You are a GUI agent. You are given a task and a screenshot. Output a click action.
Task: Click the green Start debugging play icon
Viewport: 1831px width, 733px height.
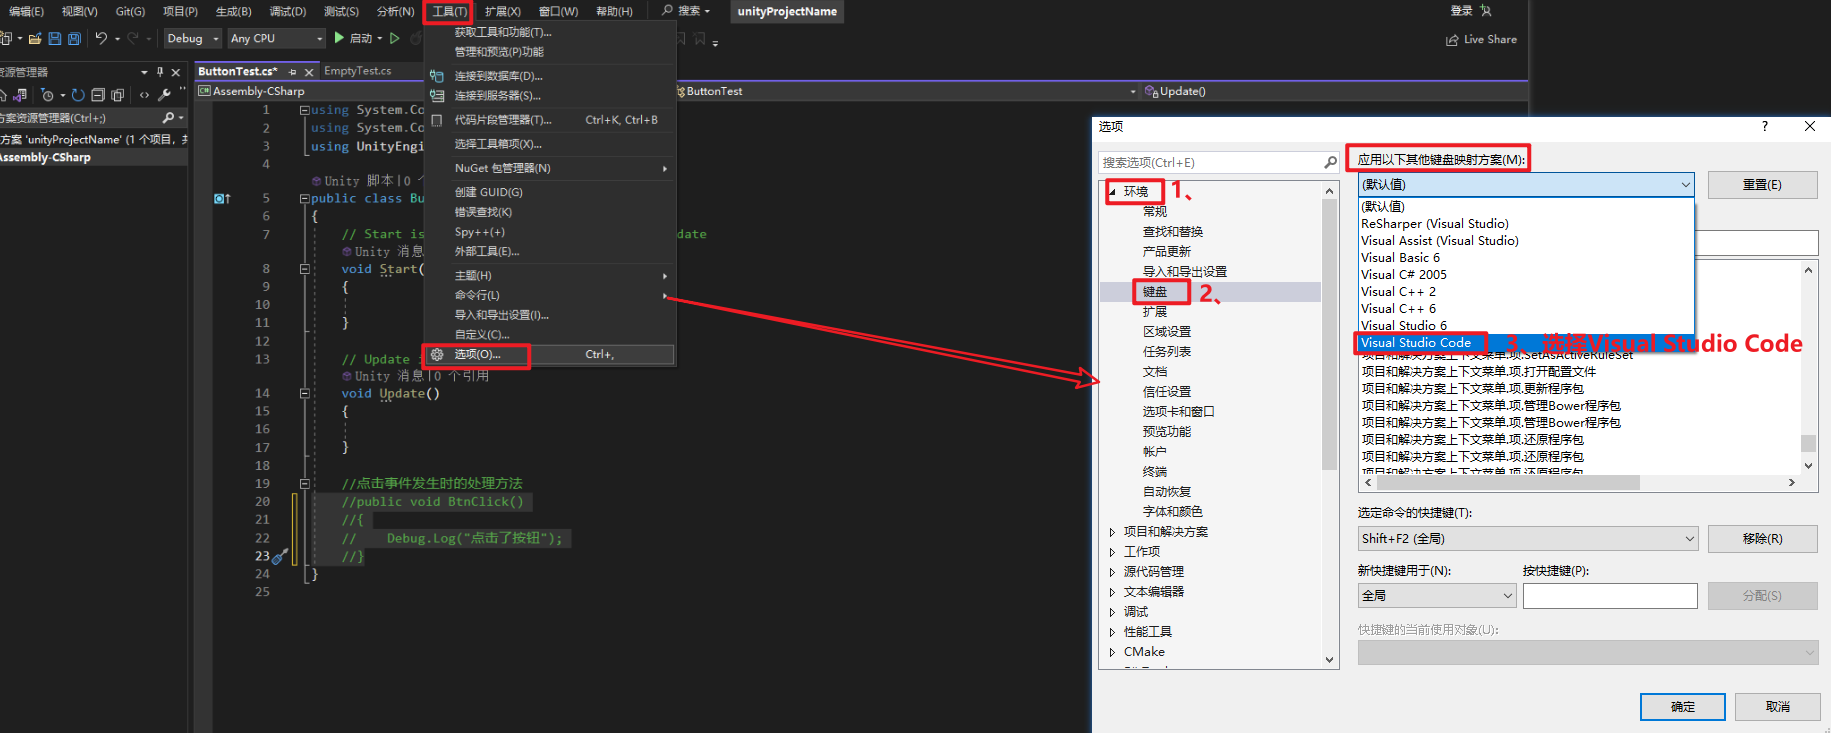(339, 38)
